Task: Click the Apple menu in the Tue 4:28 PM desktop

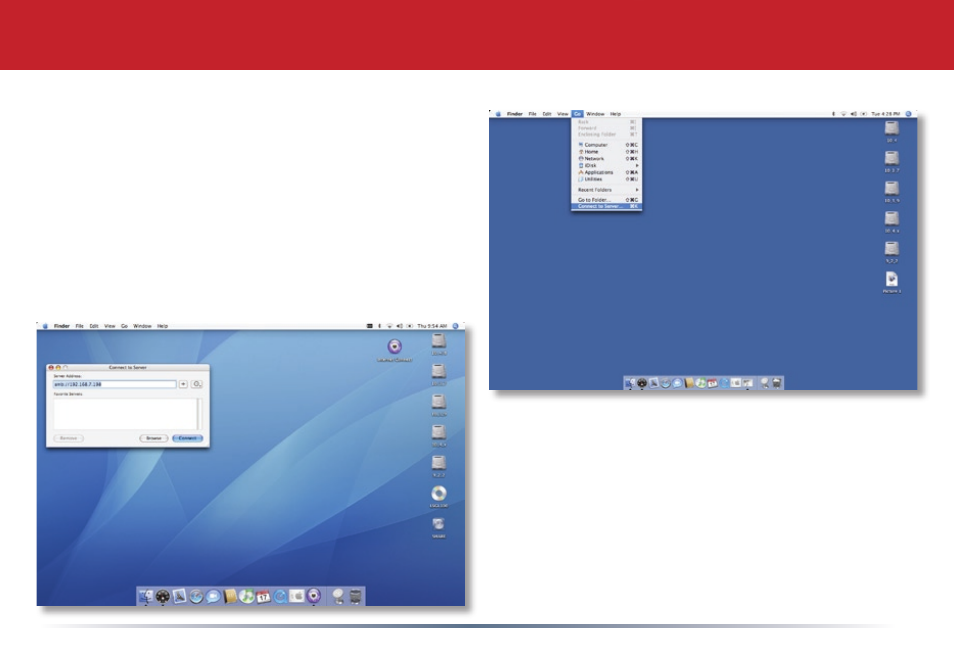Action: coord(498,114)
